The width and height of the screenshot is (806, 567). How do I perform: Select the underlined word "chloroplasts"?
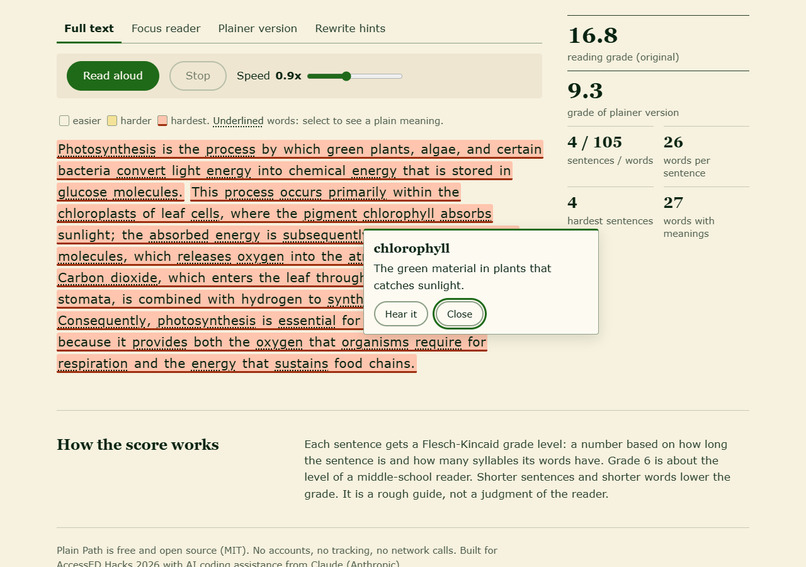pos(97,213)
